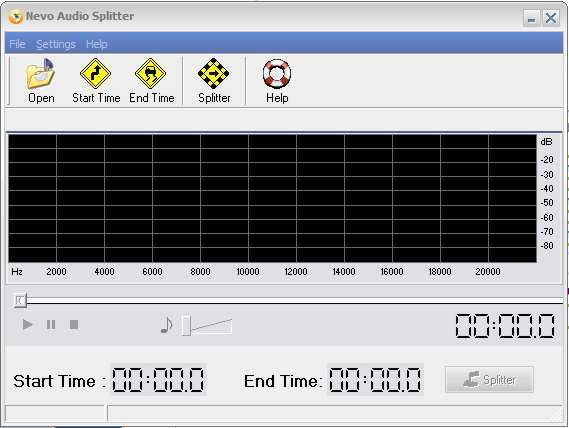Close the Nevo Audio Splitter window
Screen dimensions: 569x428
click(551, 18)
